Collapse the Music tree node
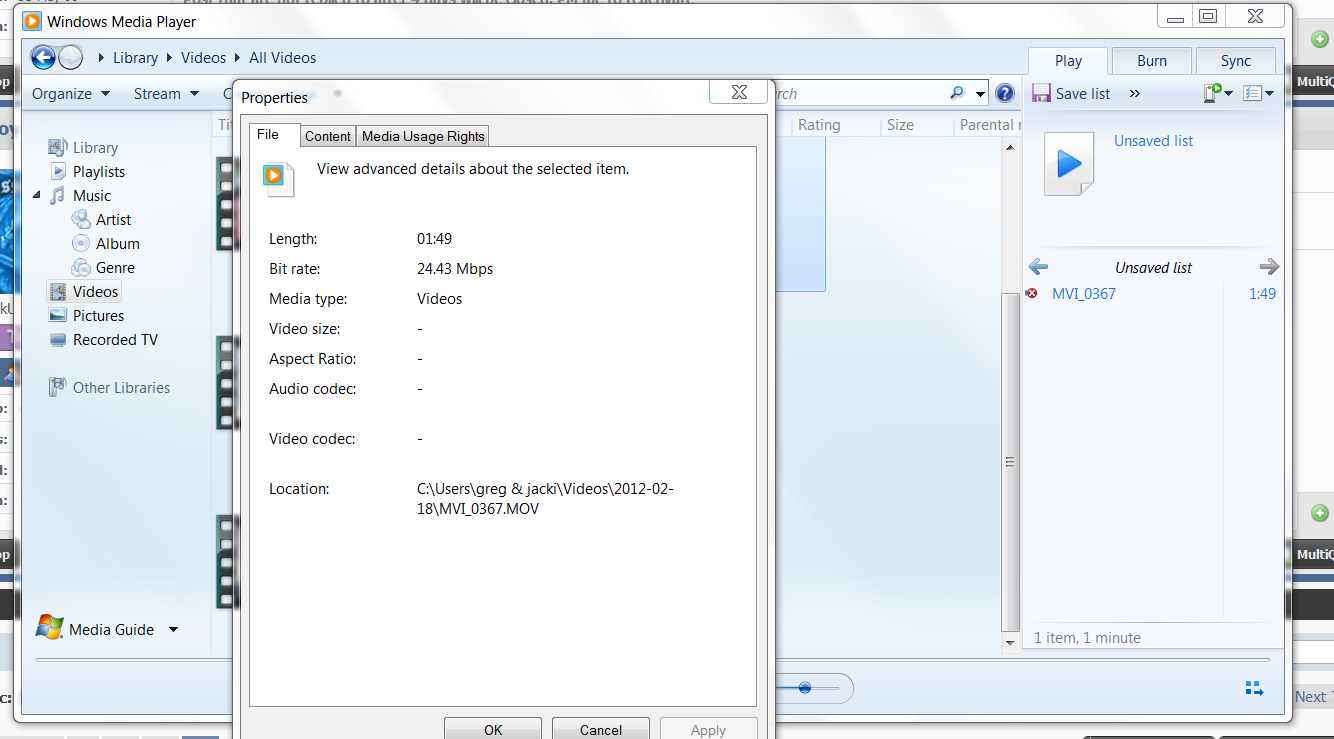Viewport: 1334px width, 739px height. tap(38, 195)
